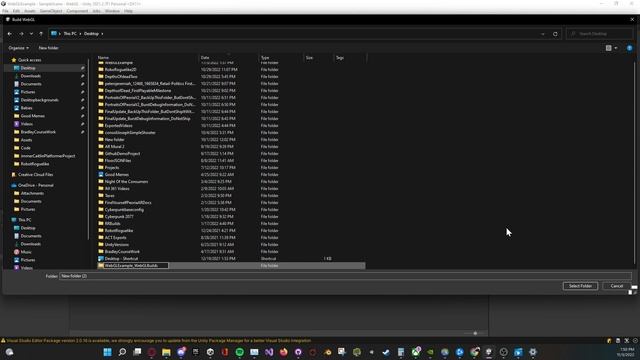Open the Unity Window menu
Viewport: 640px width, 360px height.
click(x=112, y=11)
